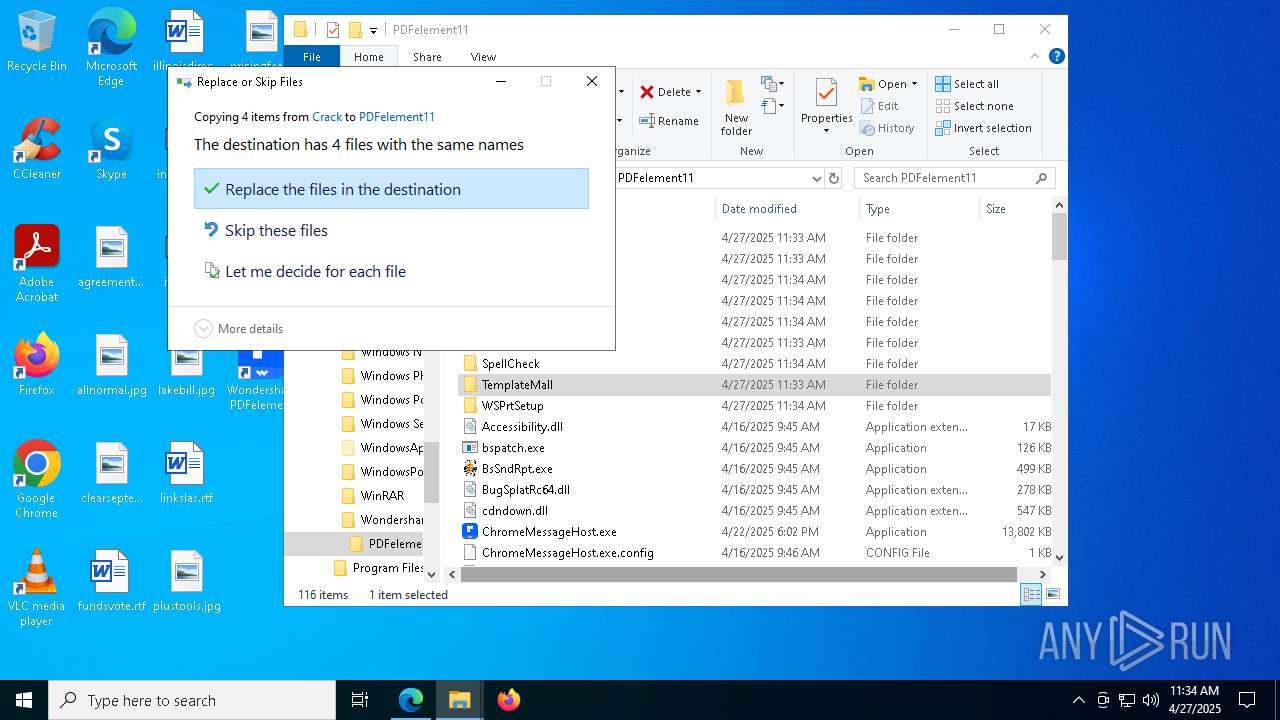
Task: Launch Google Chrome from the desktop
Action: pyautogui.click(x=37, y=480)
